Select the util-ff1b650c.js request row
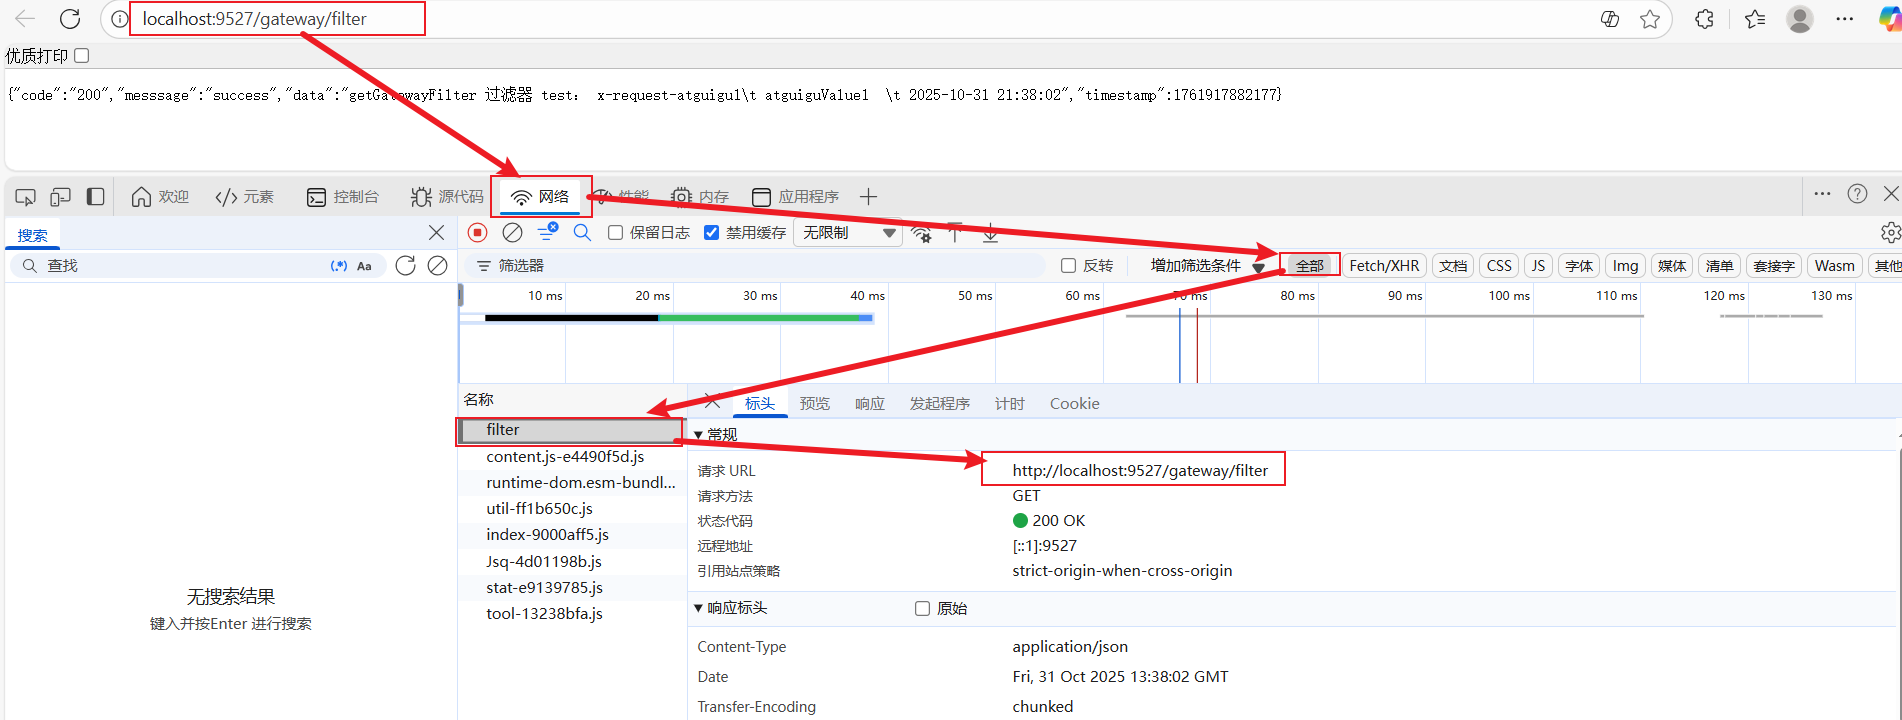Image resolution: width=1902 pixels, height=720 pixels. (571, 509)
